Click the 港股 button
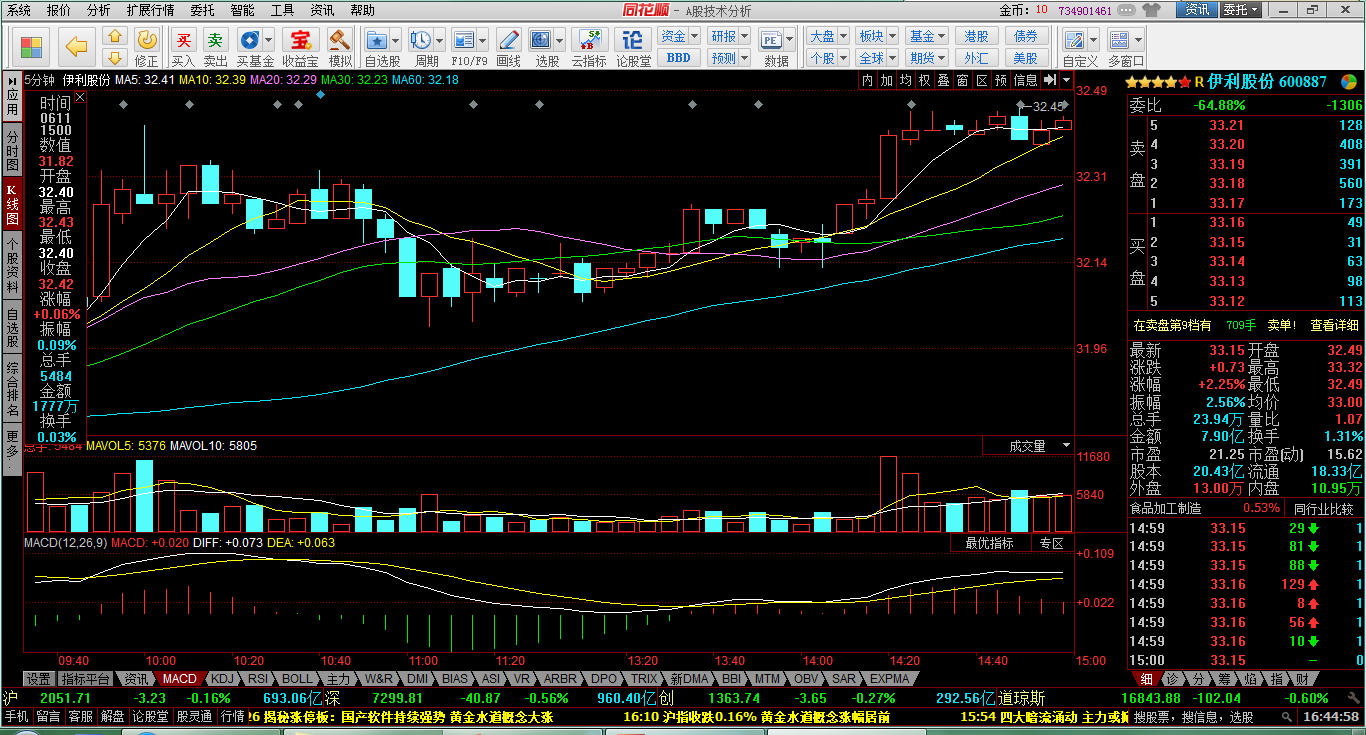The image size is (1366, 735). click(x=977, y=36)
